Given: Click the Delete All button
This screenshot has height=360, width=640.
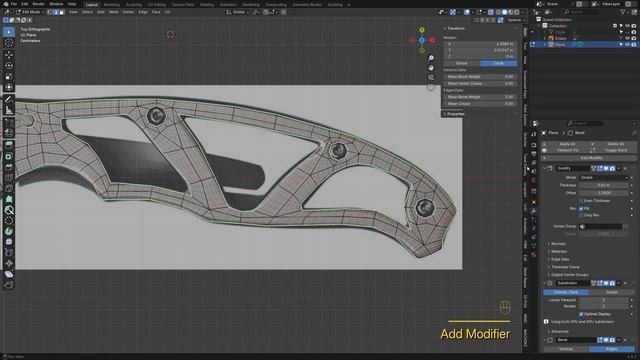Looking at the screenshot, I should pyautogui.click(x=616, y=144).
